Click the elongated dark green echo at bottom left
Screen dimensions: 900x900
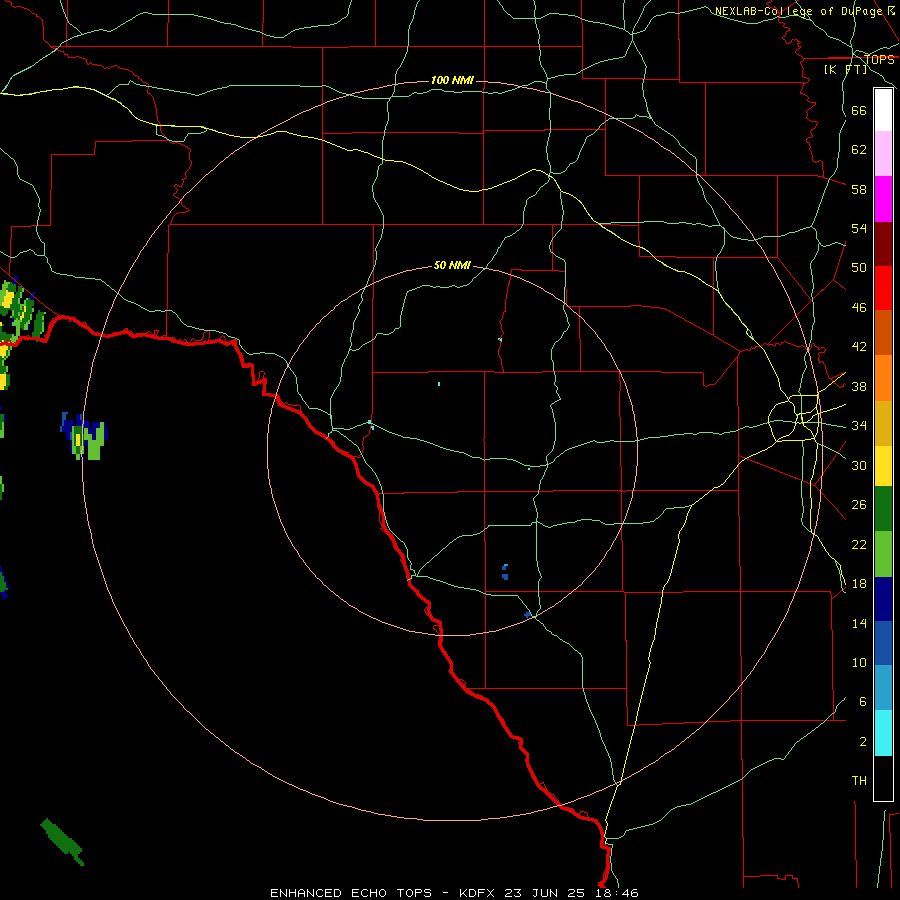pyautogui.click(x=63, y=841)
